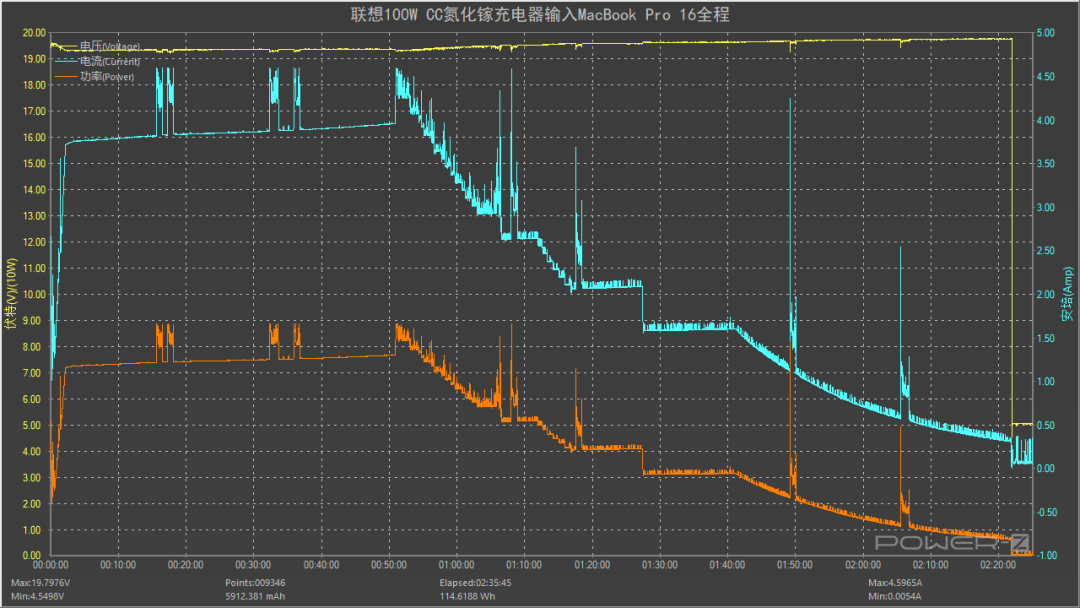Click the 2.50 amp axis label
Viewport: 1080px width, 608px height.
coord(1046,251)
